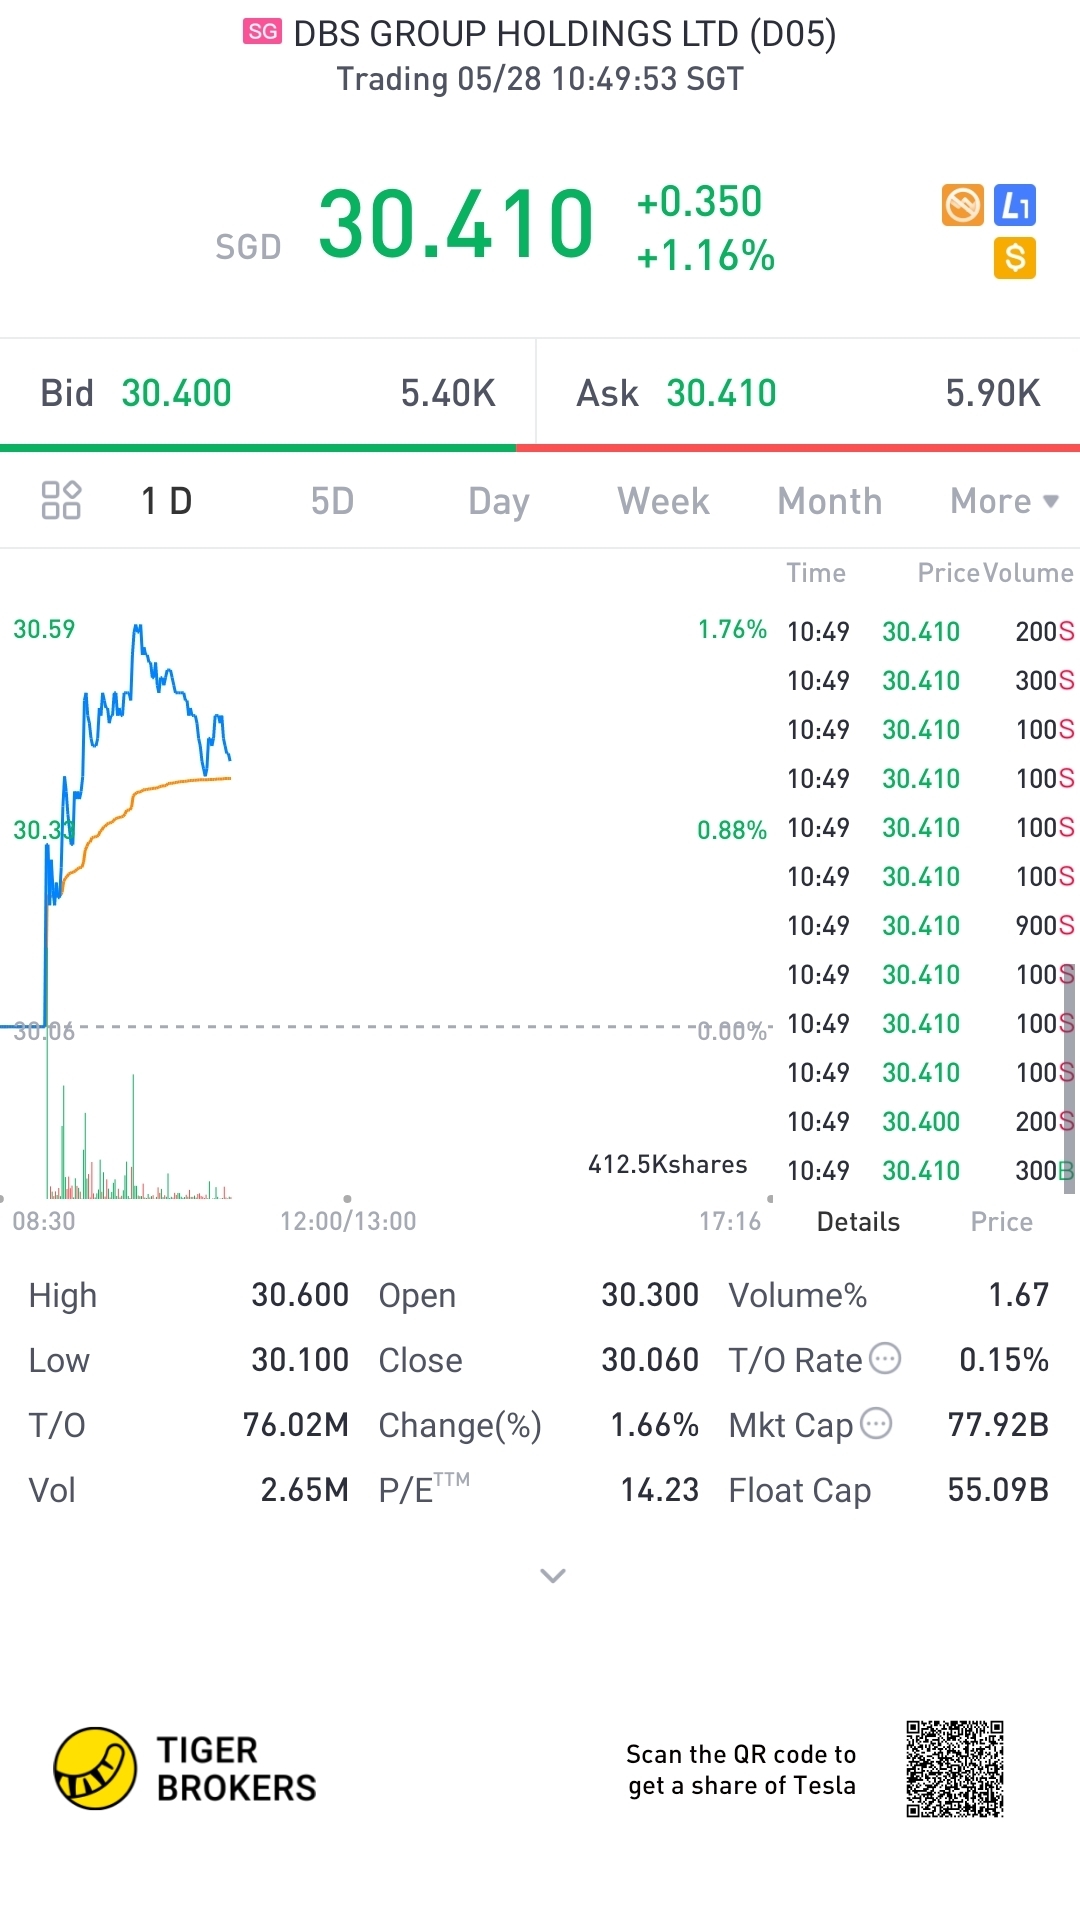Tap the 30.59 chart price label
The width and height of the screenshot is (1080, 1920).
44,630
